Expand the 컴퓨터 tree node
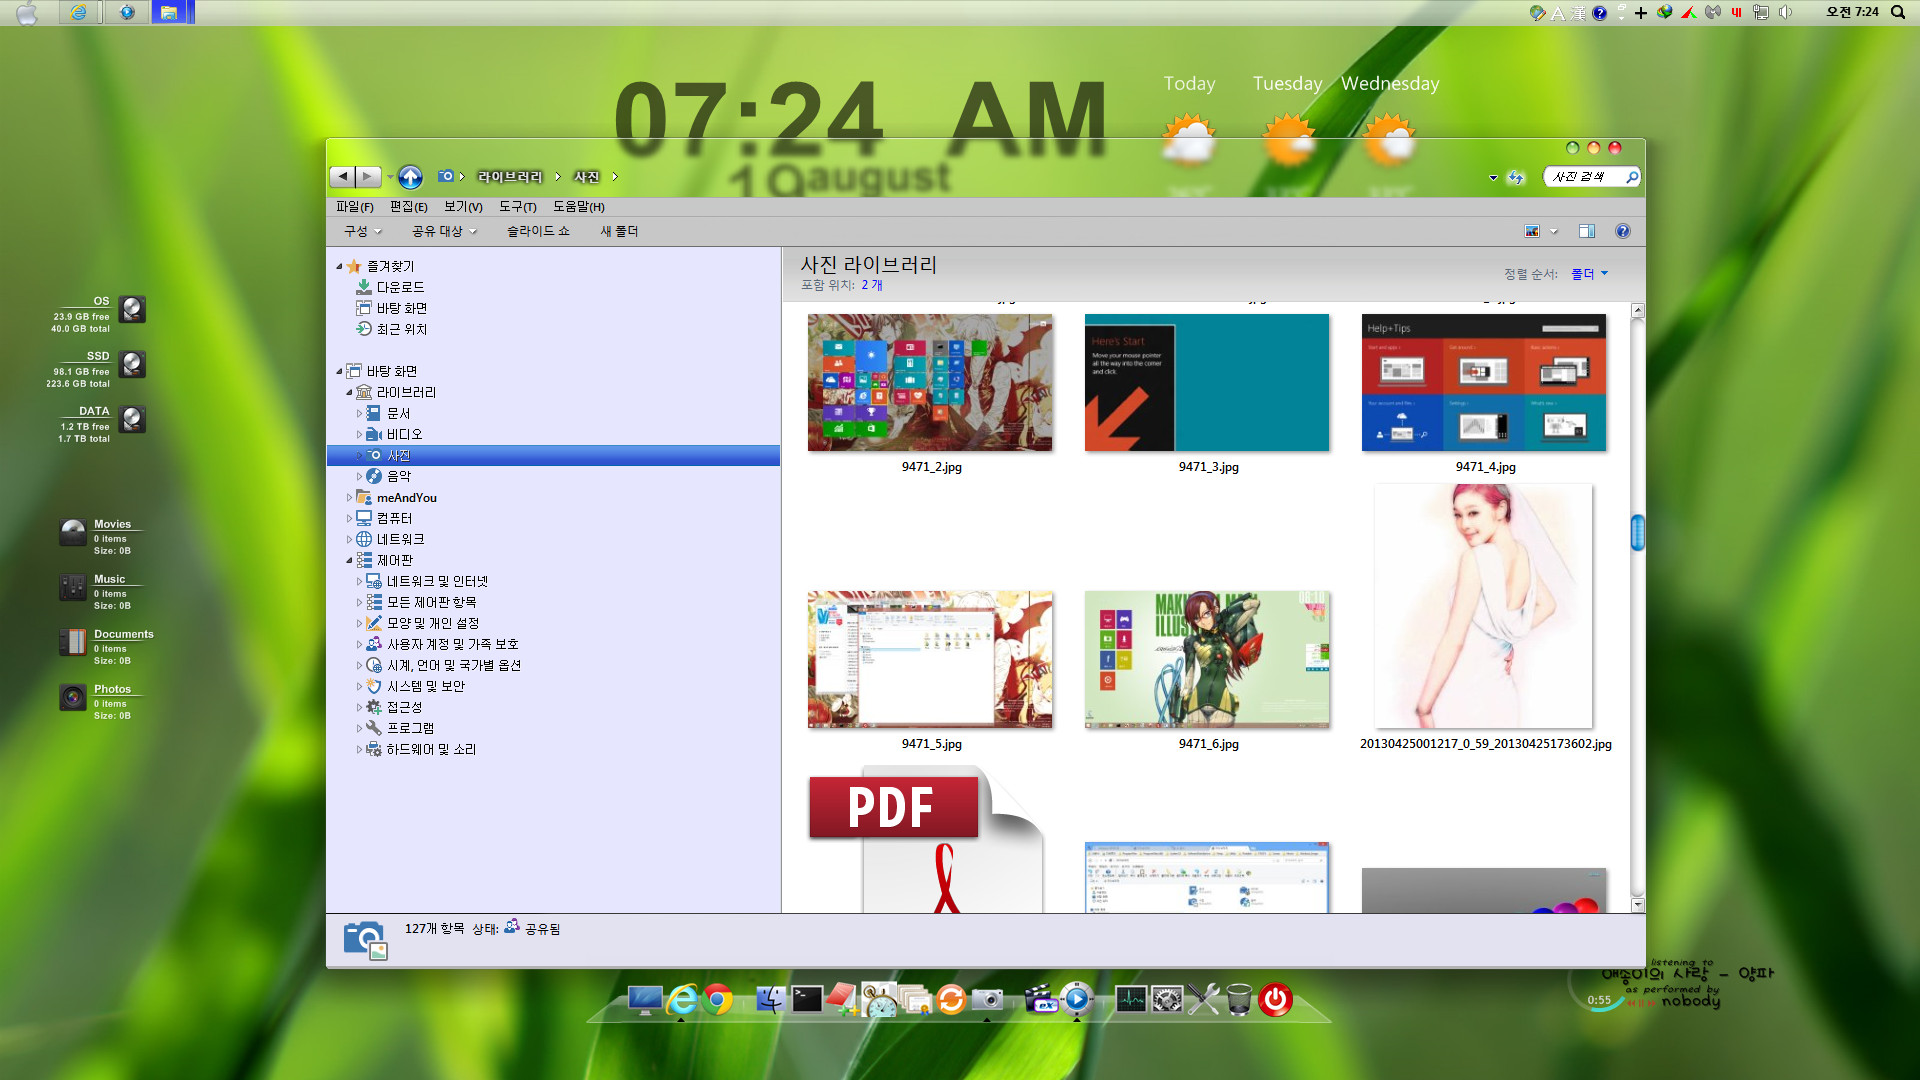The width and height of the screenshot is (1920, 1080). (x=349, y=518)
